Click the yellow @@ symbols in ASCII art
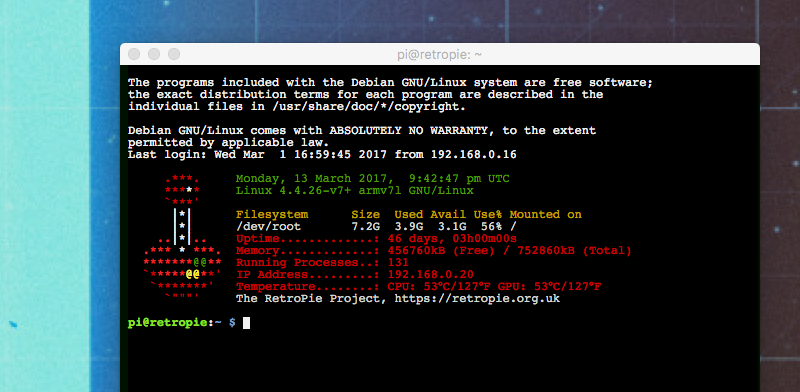 [192, 274]
